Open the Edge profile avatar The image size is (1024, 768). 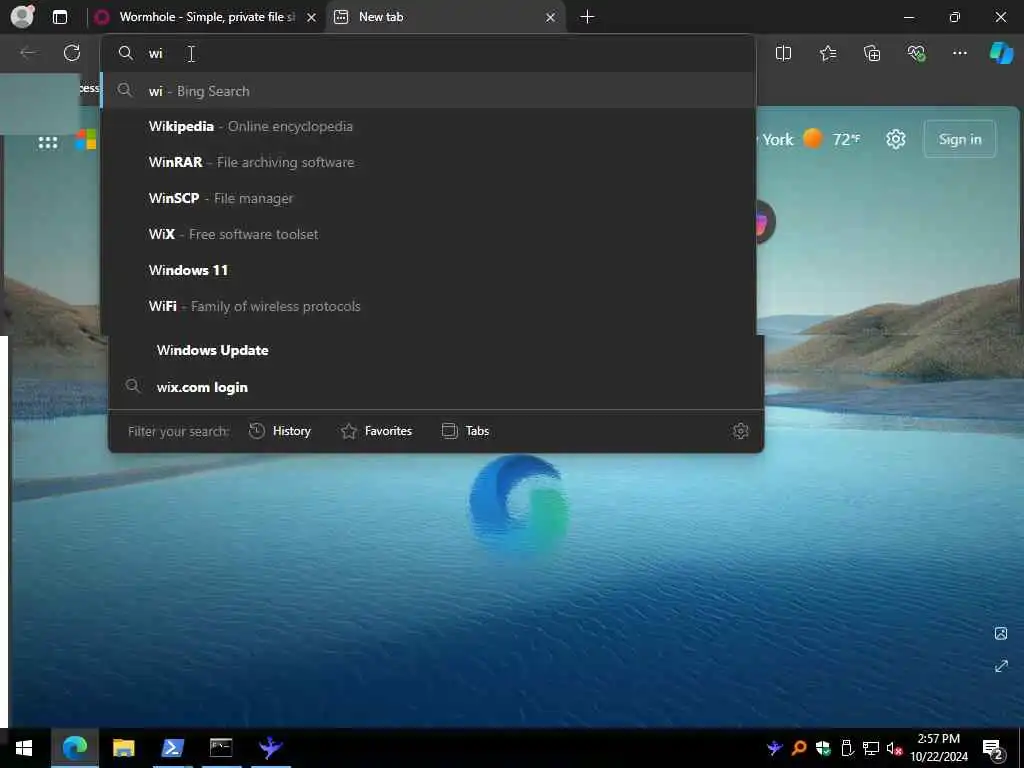pos(22,16)
